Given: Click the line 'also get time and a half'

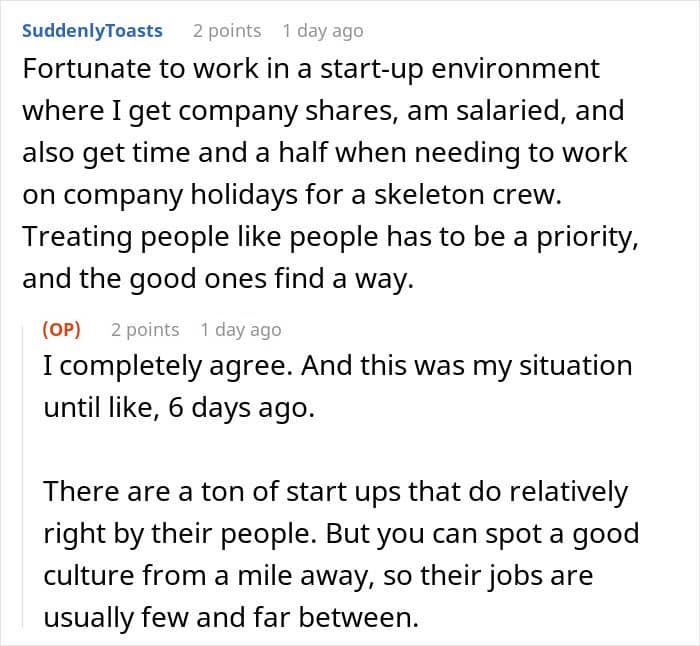Looking at the screenshot, I should (325, 153).
